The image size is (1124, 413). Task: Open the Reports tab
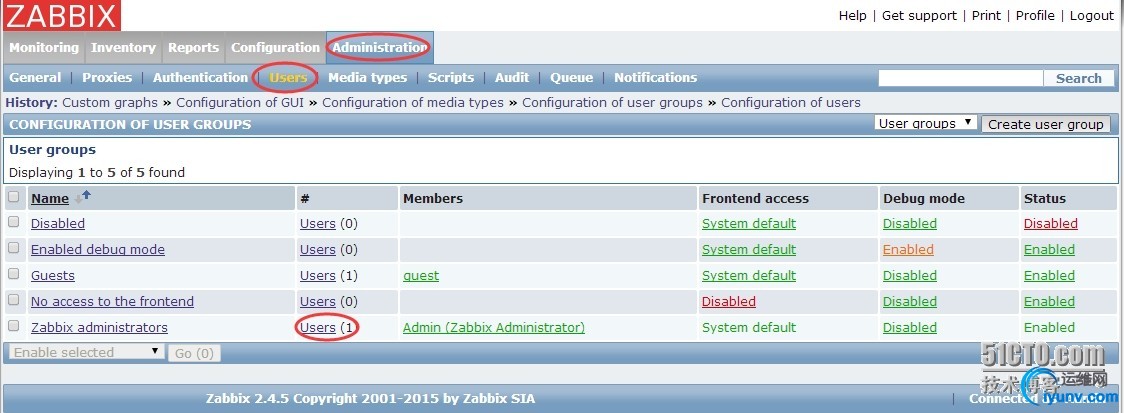click(x=194, y=47)
